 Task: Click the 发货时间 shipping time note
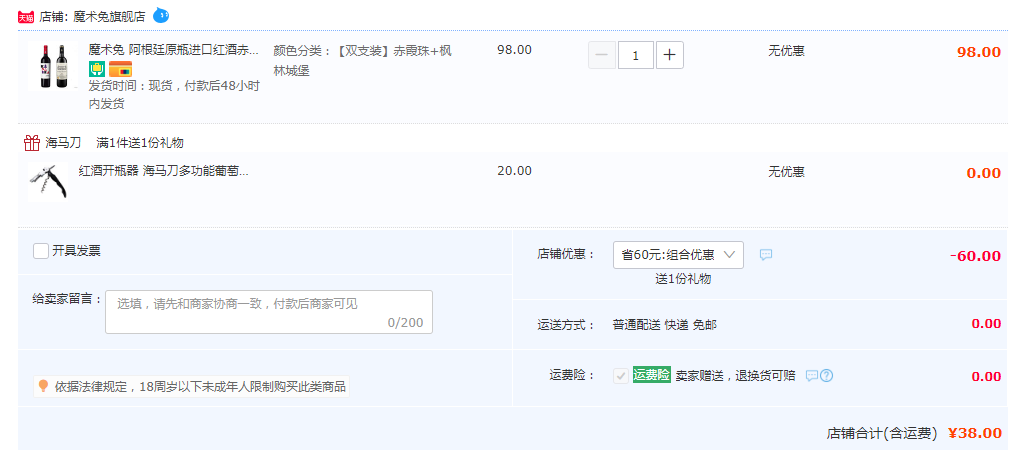coord(174,95)
